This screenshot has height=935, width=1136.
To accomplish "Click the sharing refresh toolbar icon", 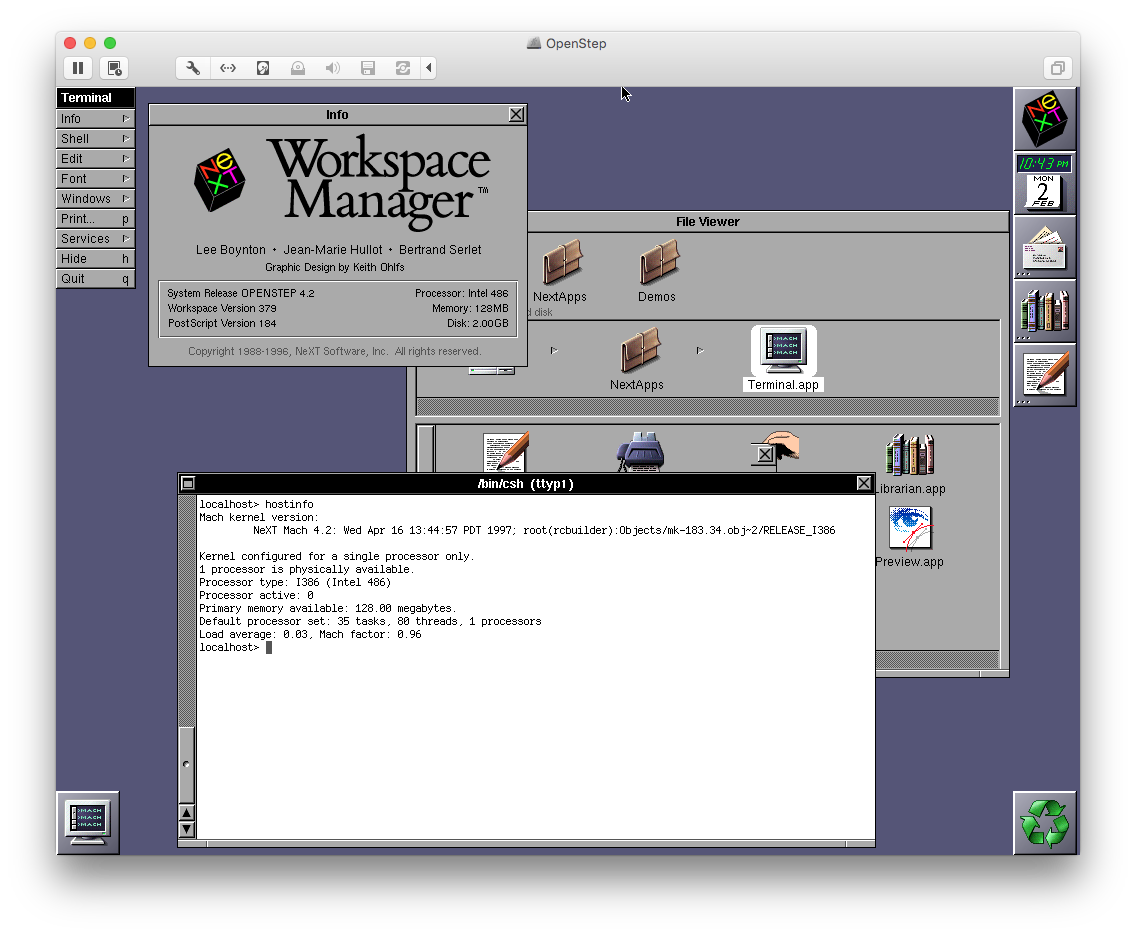I will 403,68.
